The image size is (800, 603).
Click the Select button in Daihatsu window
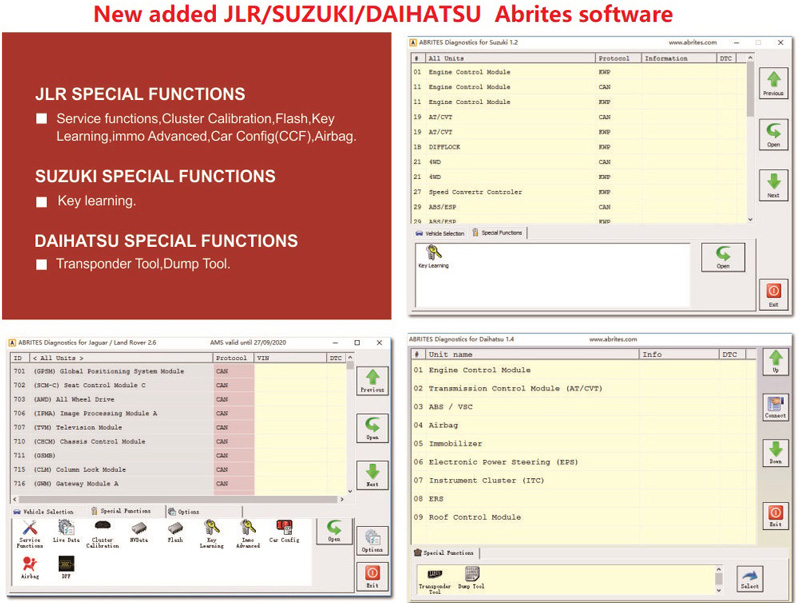749,579
